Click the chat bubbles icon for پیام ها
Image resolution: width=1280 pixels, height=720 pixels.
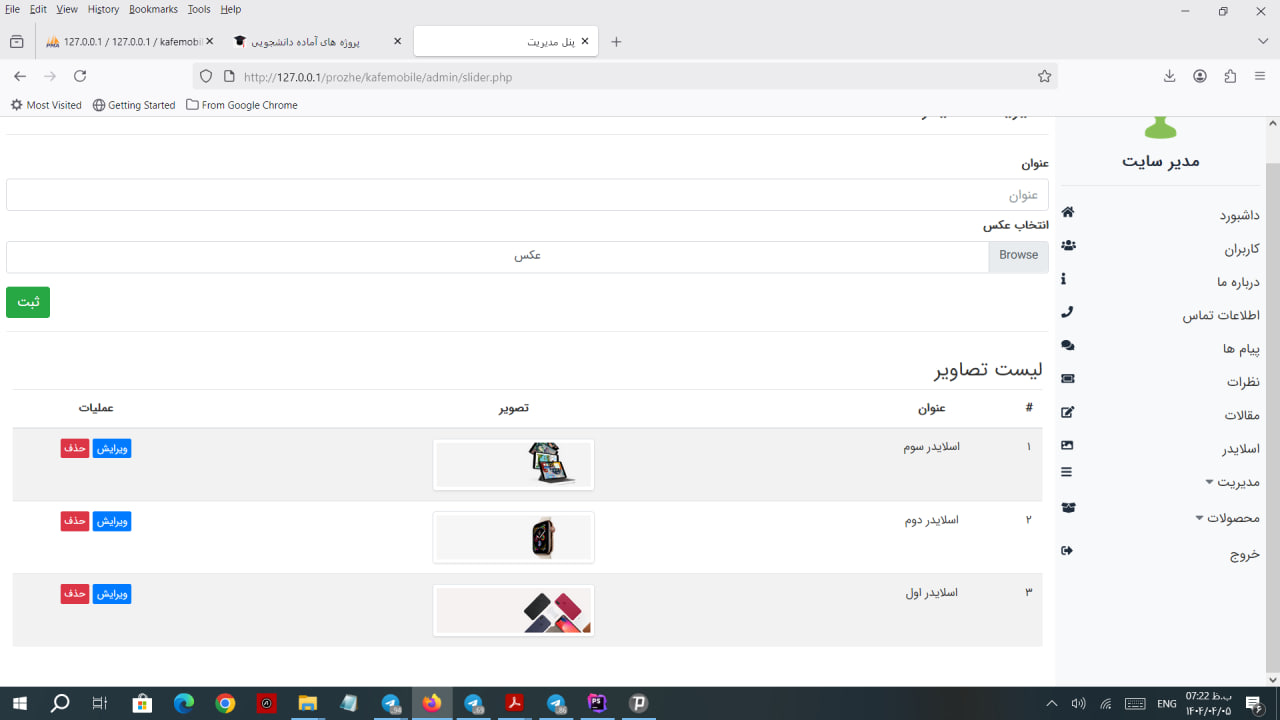point(1067,345)
